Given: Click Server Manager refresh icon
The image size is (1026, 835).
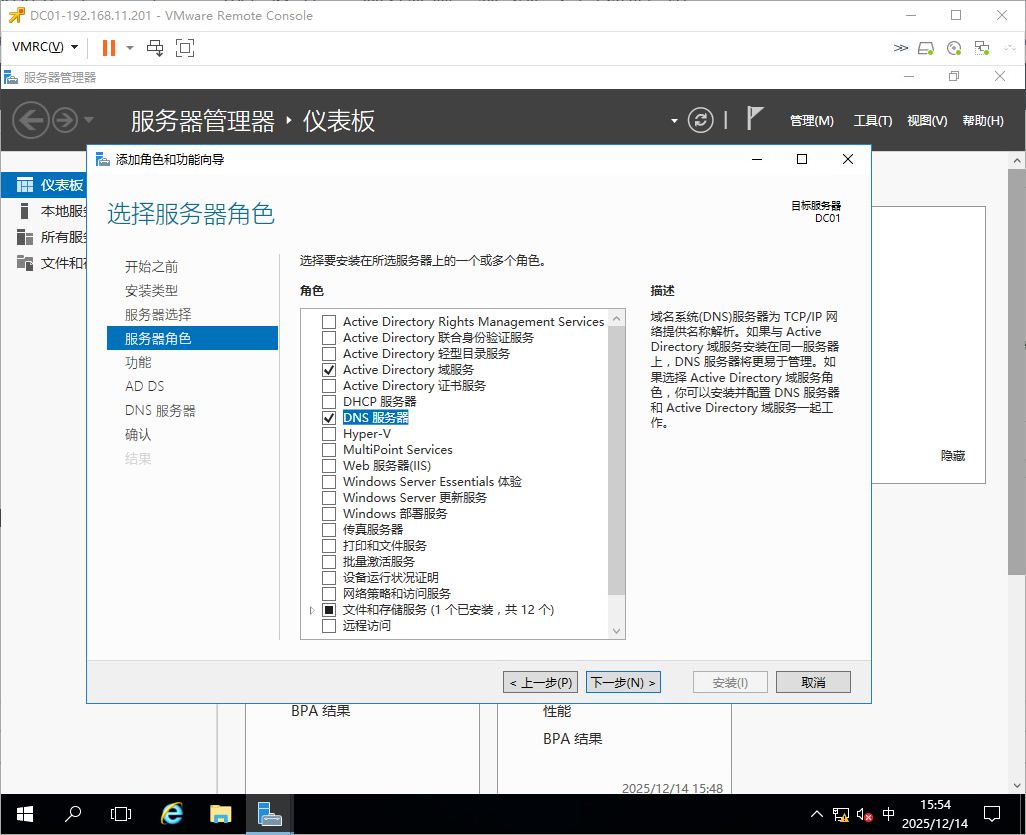Looking at the screenshot, I should 700,120.
